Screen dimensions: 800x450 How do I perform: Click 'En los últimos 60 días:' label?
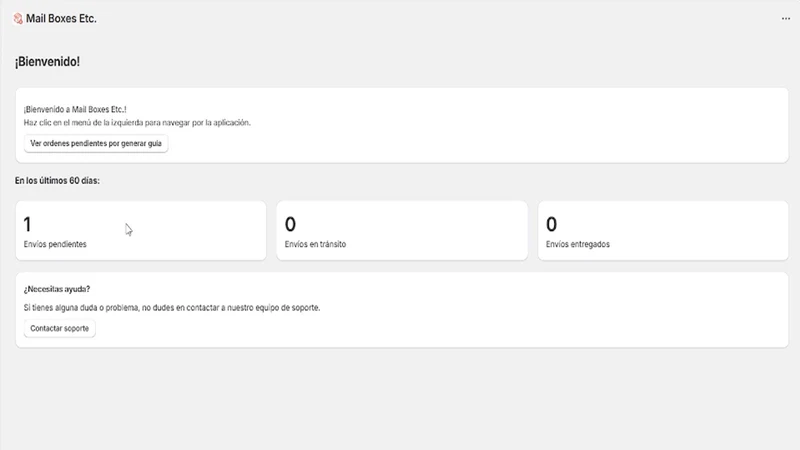tap(57, 181)
